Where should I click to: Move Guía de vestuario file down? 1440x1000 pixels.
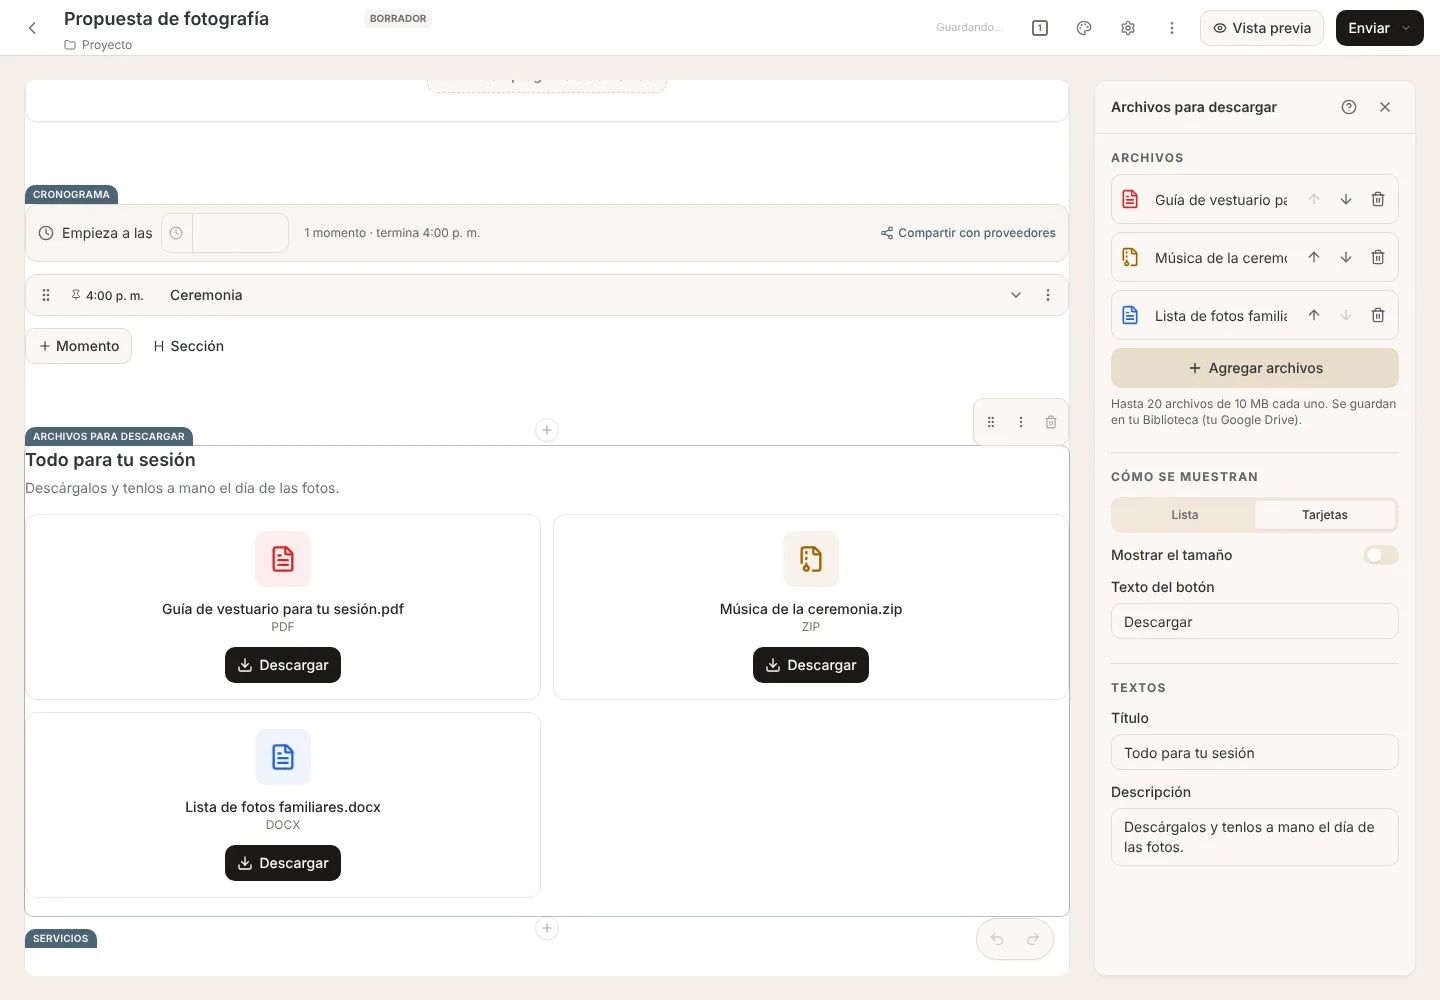pos(1346,199)
